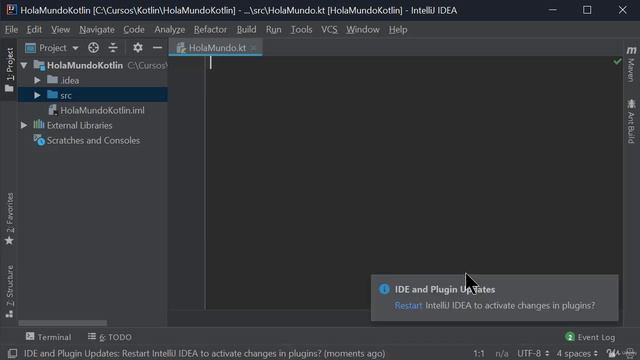Switch to the HolaMundo.kt editor tab

(217, 48)
